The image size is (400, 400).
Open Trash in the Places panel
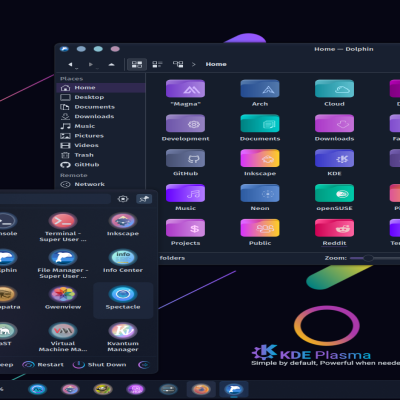click(x=101, y=155)
